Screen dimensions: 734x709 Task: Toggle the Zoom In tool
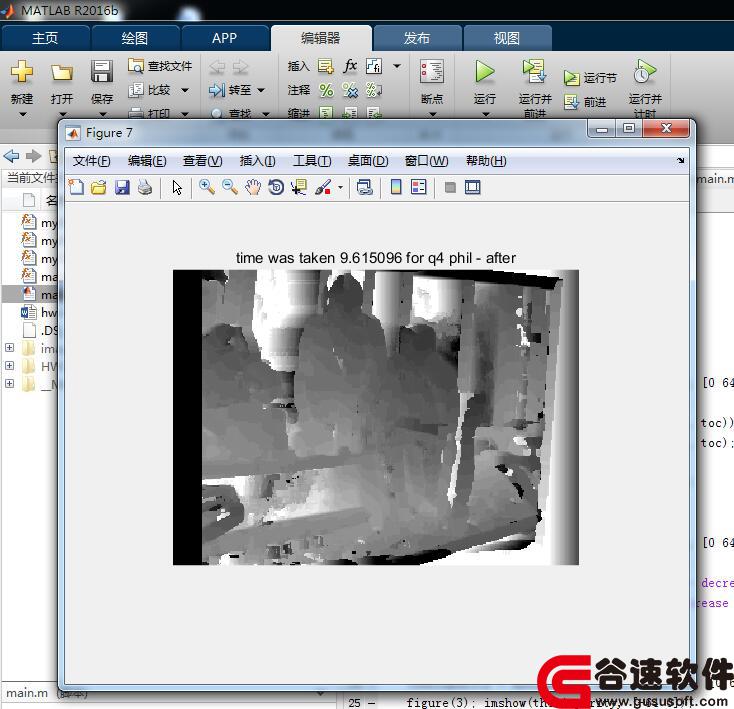206,187
